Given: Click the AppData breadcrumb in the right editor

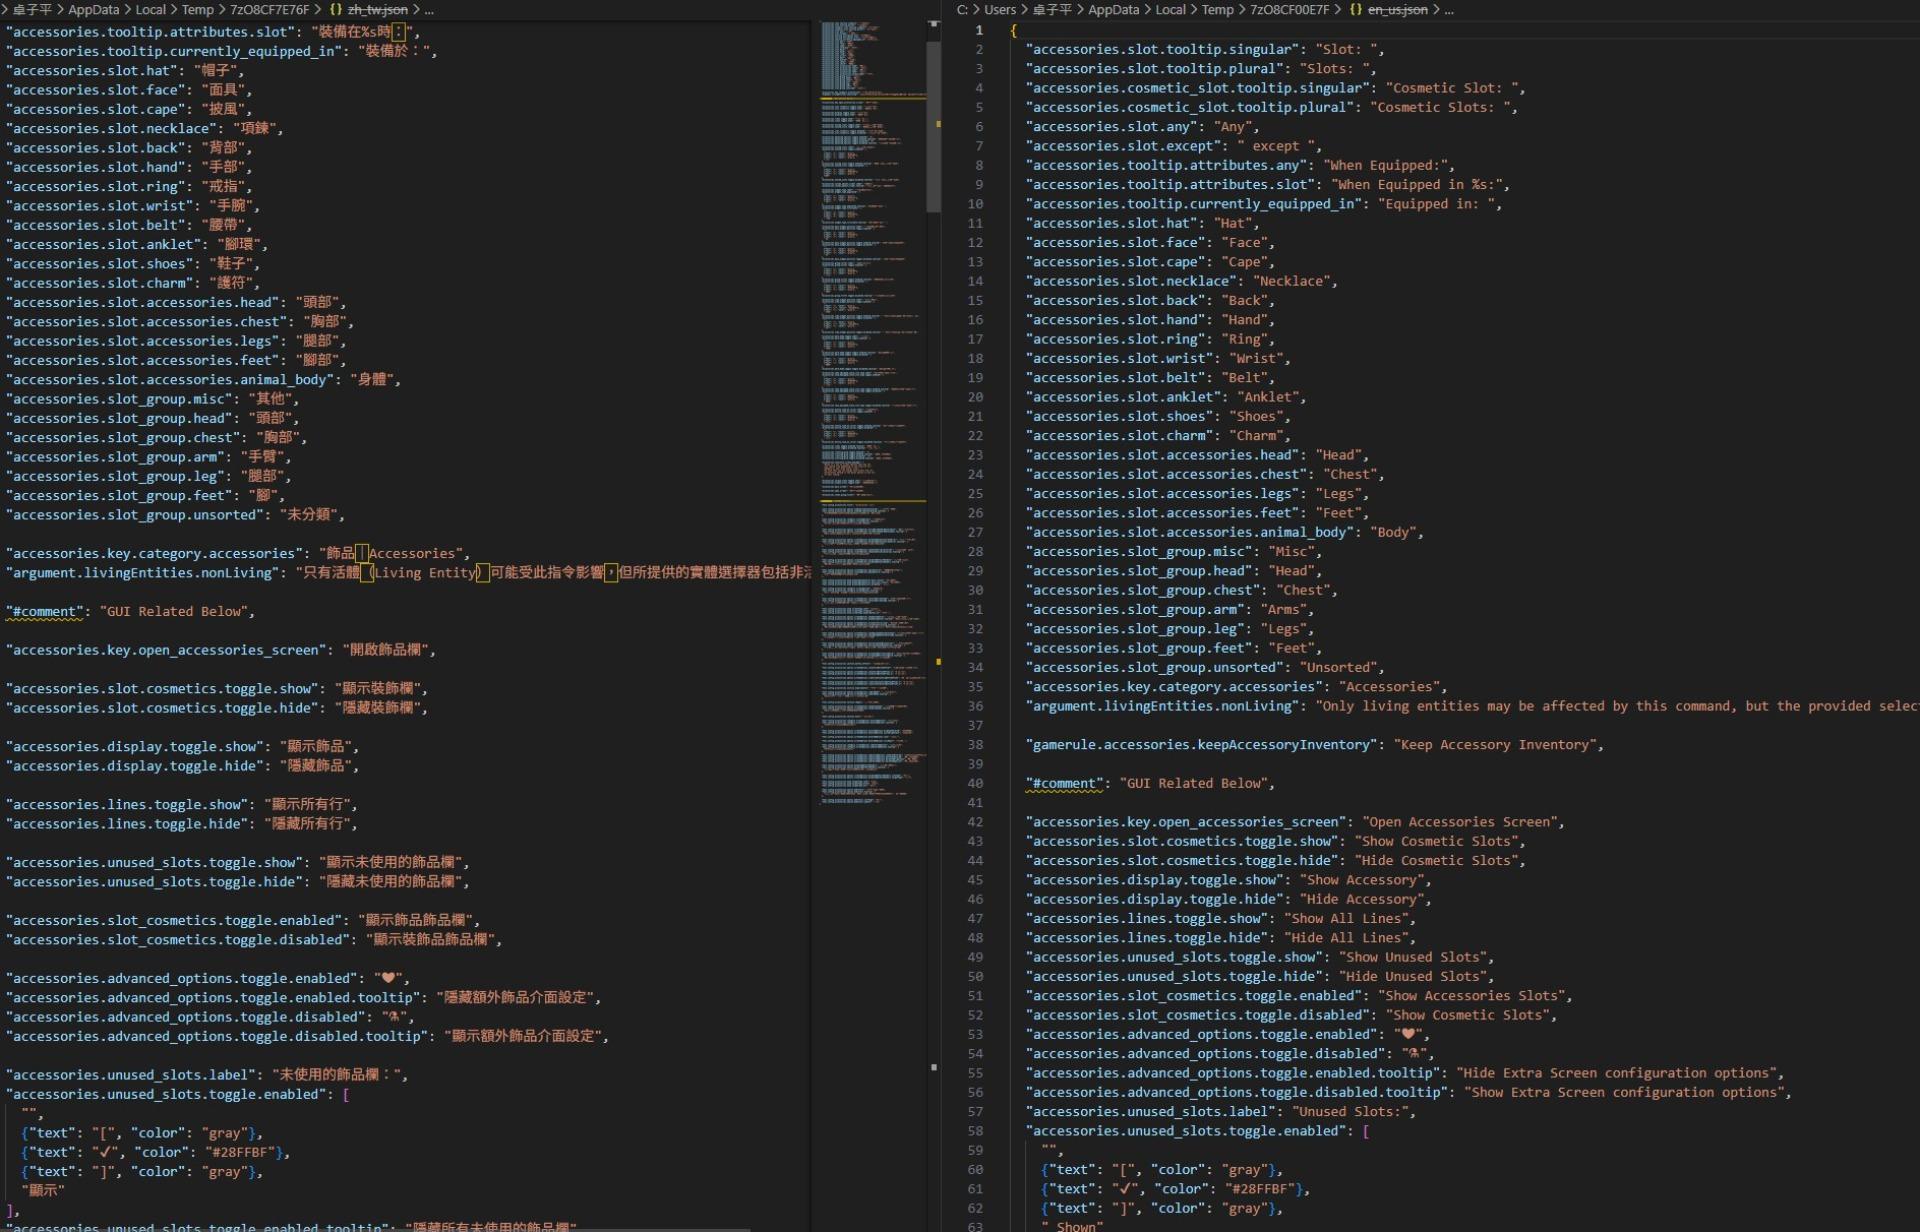Looking at the screenshot, I should click(x=1113, y=10).
